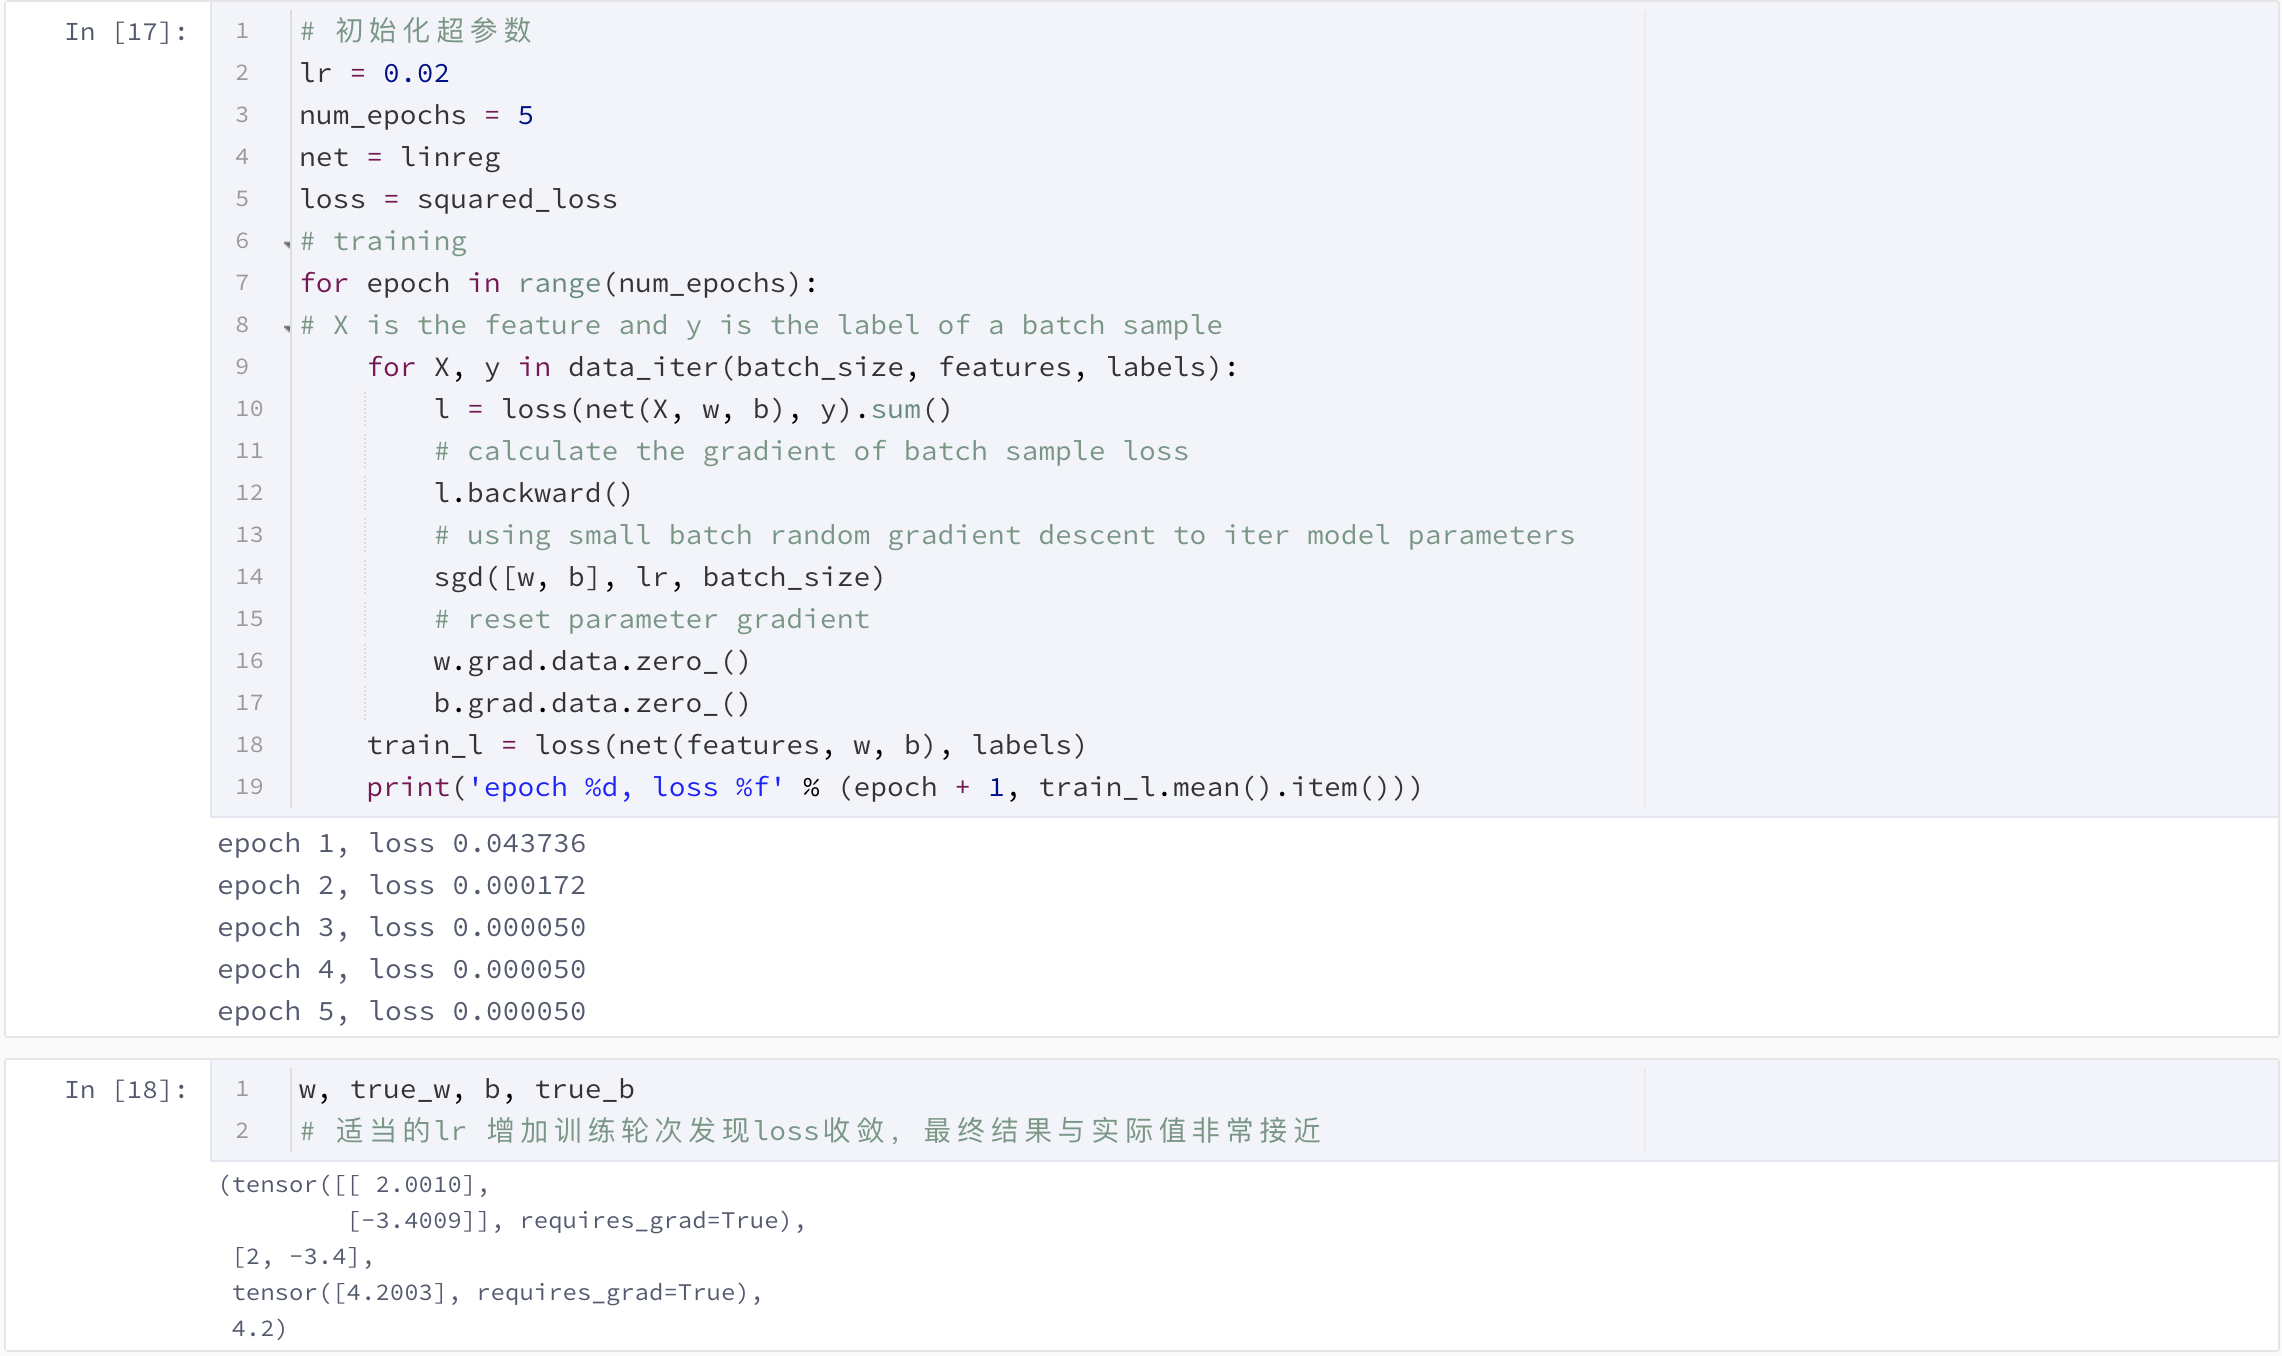Image resolution: width=2282 pixels, height=1356 pixels.
Task: Select the In [17] cell prompt
Action: 125,32
